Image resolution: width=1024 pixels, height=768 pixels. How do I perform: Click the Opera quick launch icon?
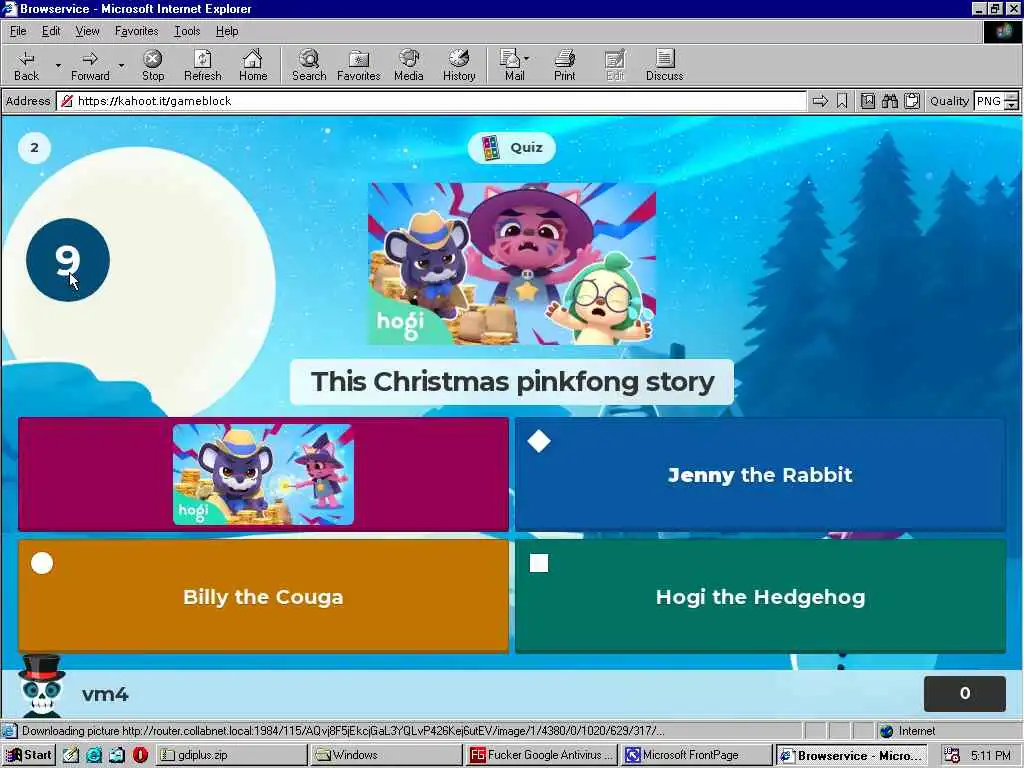pyautogui.click(x=140, y=755)
